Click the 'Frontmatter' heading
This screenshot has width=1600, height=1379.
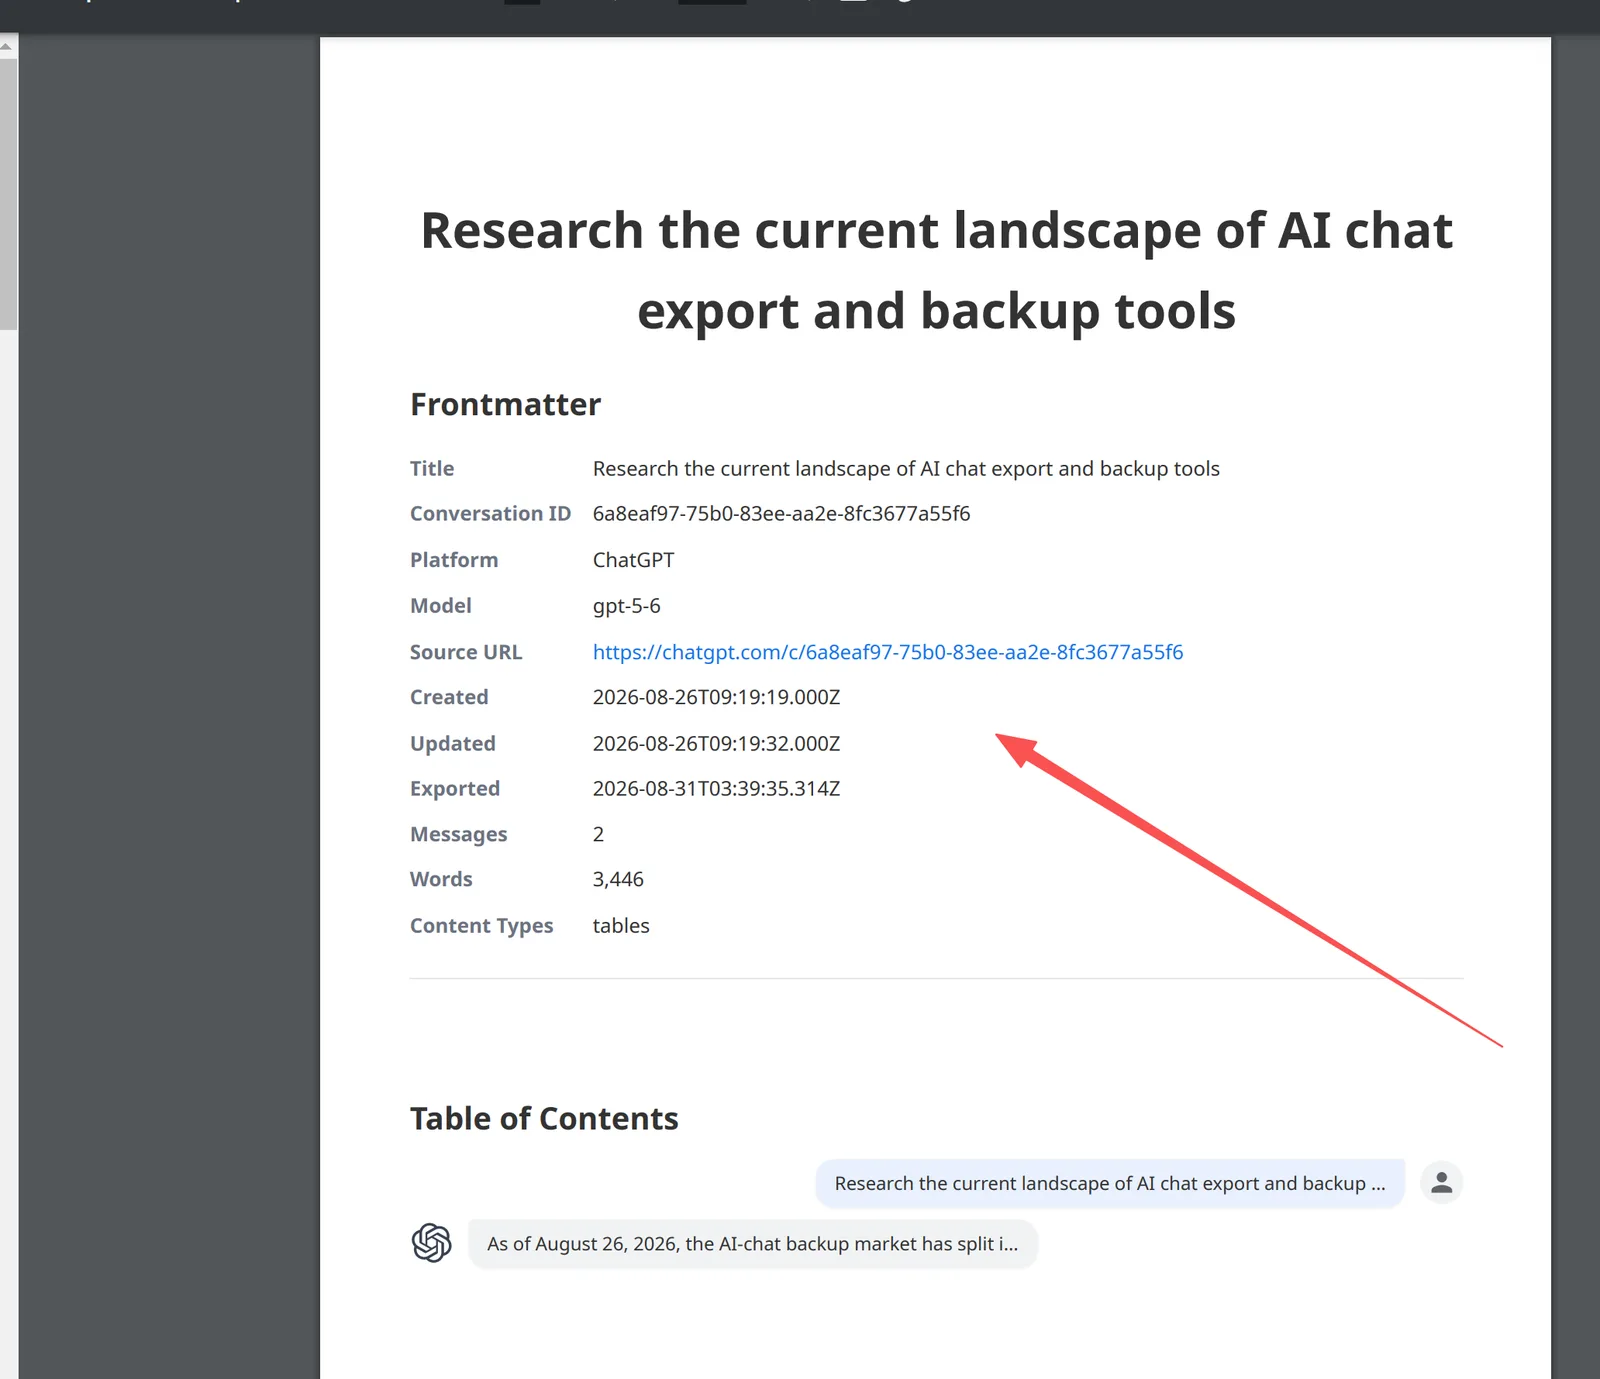click(x=505, y=404)
